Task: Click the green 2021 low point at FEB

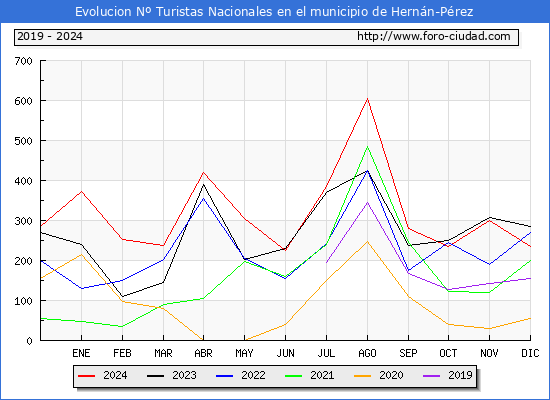Action: click(122, 327)
